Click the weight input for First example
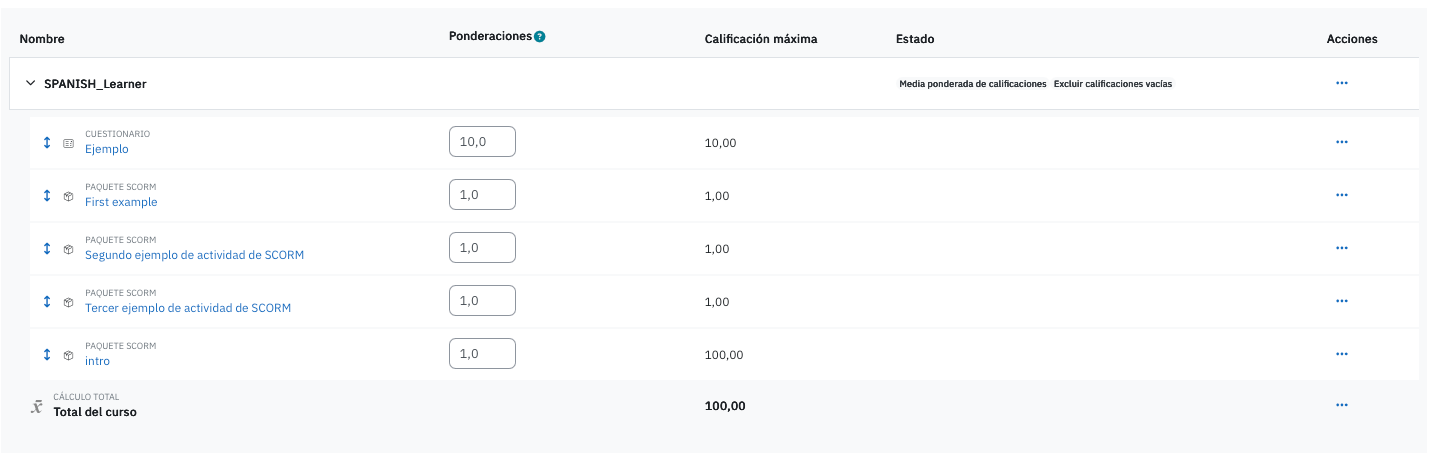 click(483, 195)
